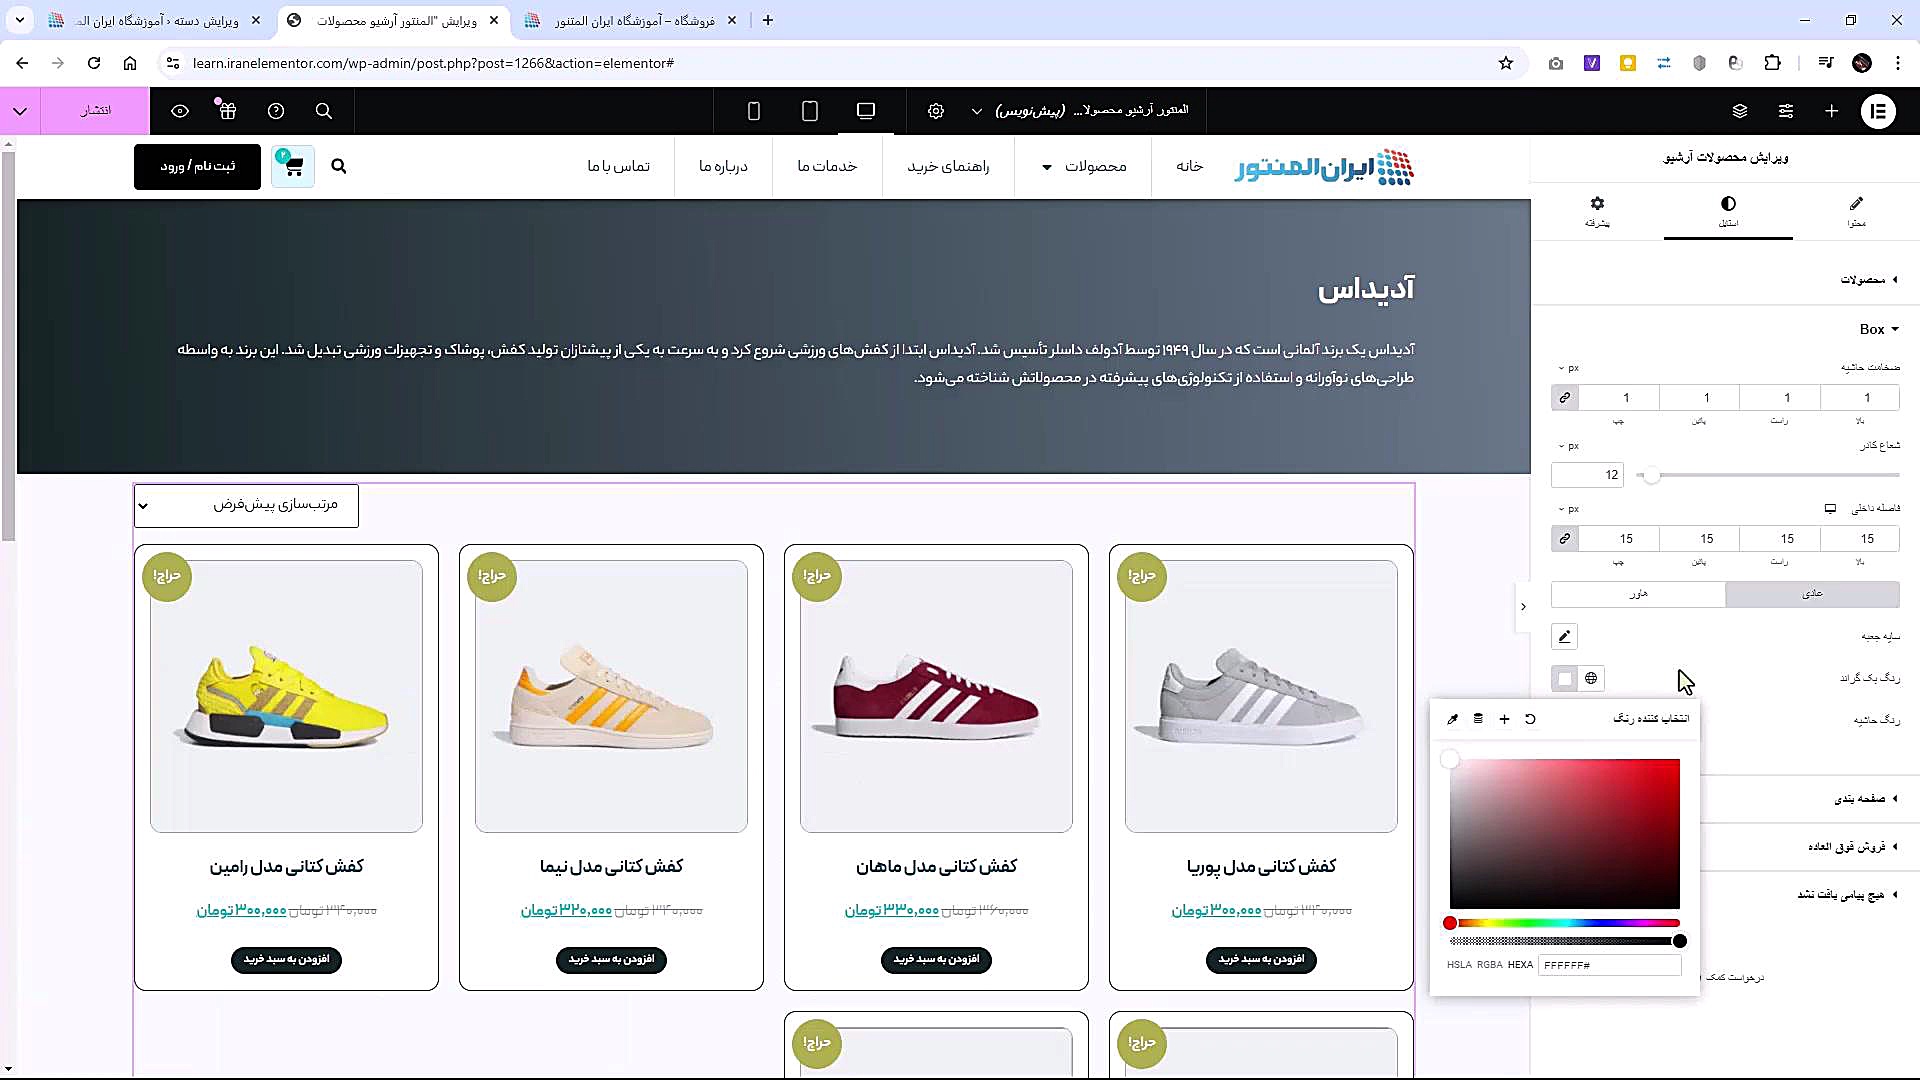Open کفش کتانی مدل ماهان product title
This screenshot has width=1920, height=1080.
936,866
